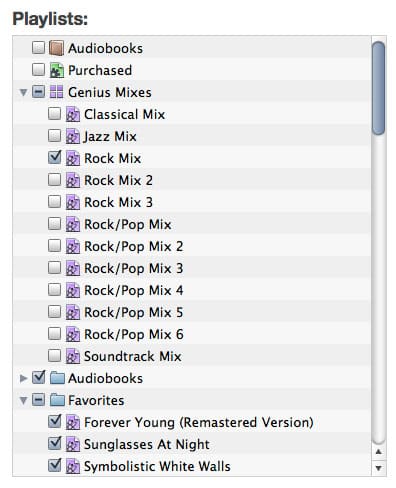Image resolution: width=396 pixels, height=488 pixels.
Task: Click the Rock/Pop Mix 2 playlist icon
Action: click(x=72, y=246)
